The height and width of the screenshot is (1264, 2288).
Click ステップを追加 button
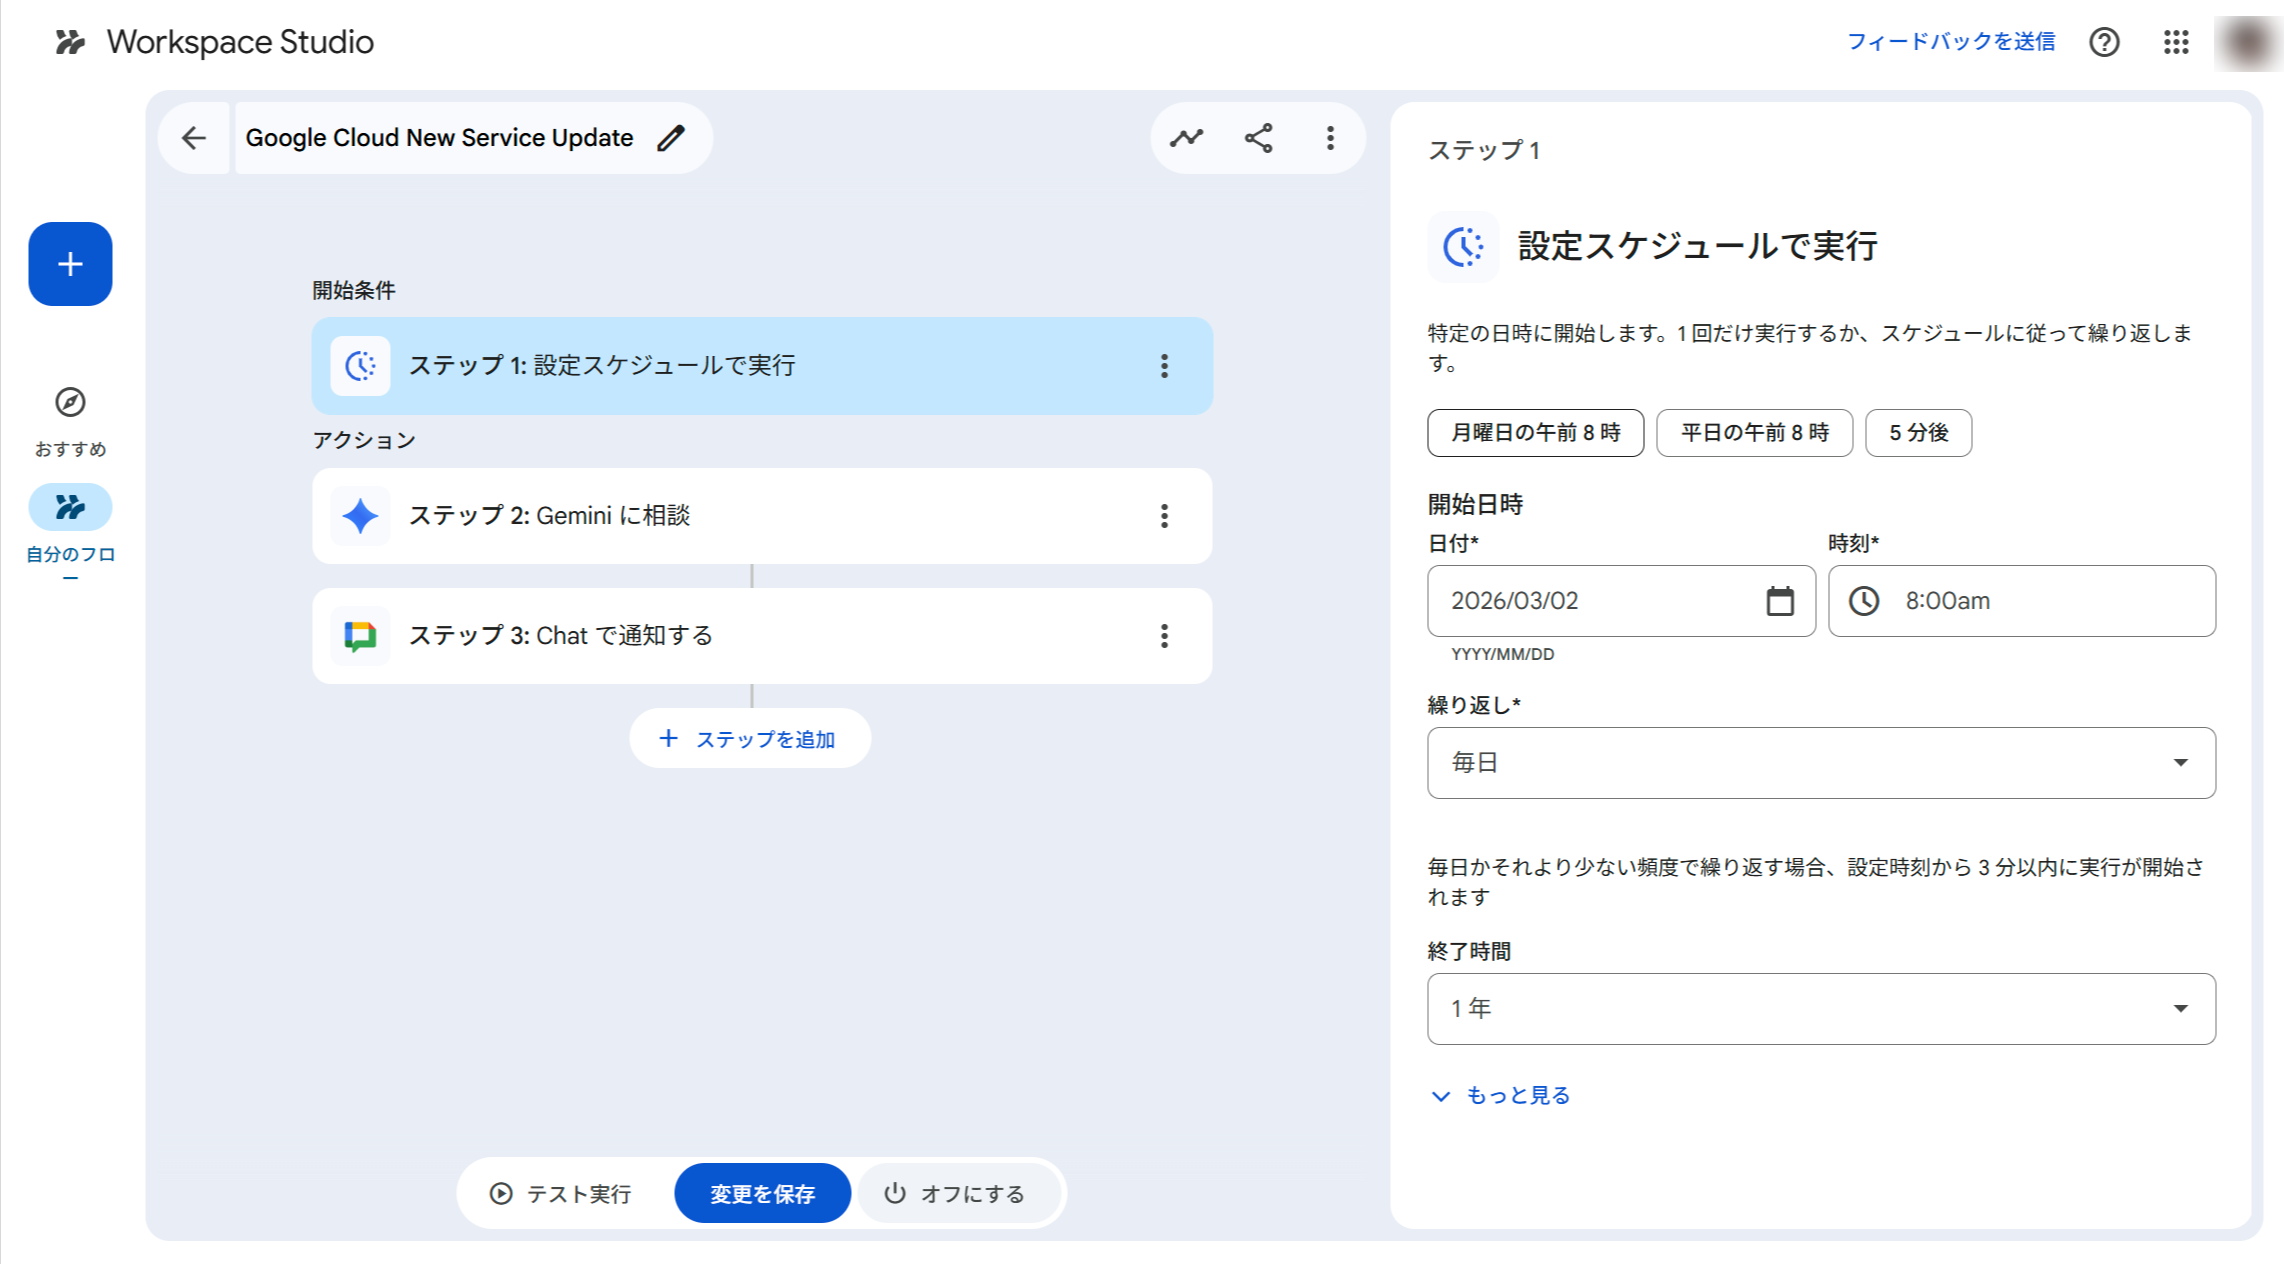coord(750,739)
